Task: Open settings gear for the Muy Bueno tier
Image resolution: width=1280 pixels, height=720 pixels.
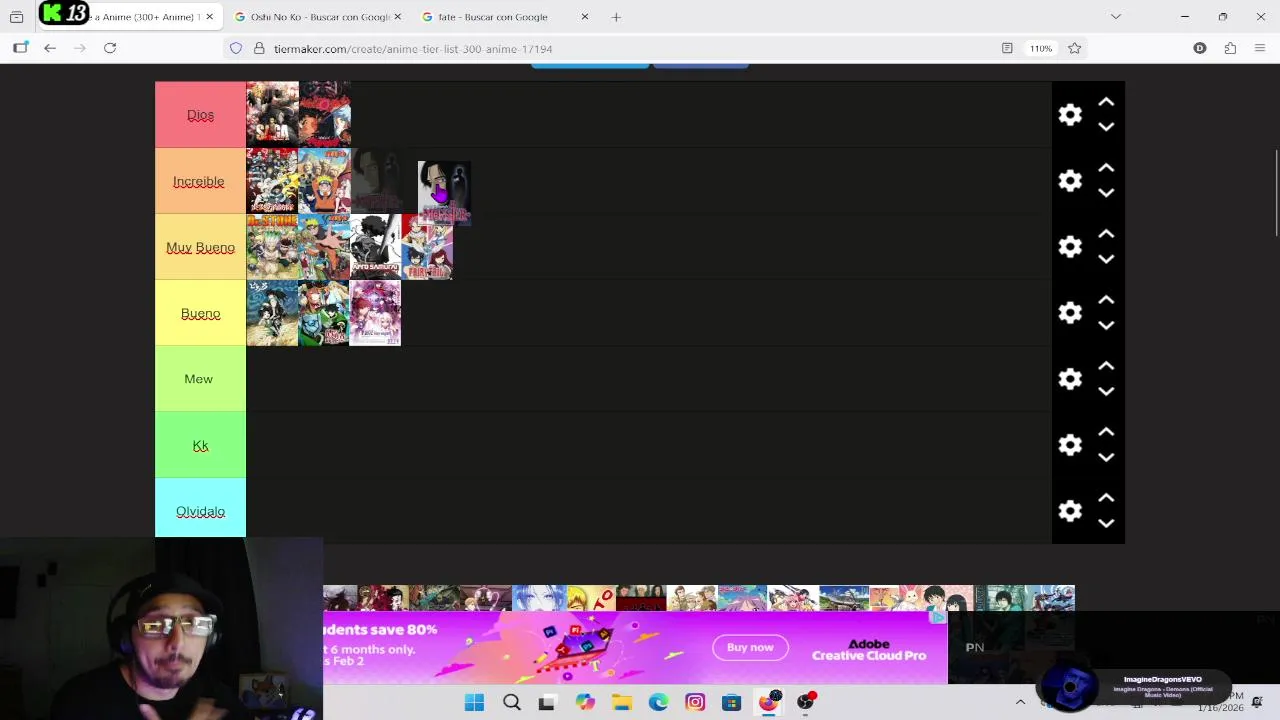Action: point(1070,247)
